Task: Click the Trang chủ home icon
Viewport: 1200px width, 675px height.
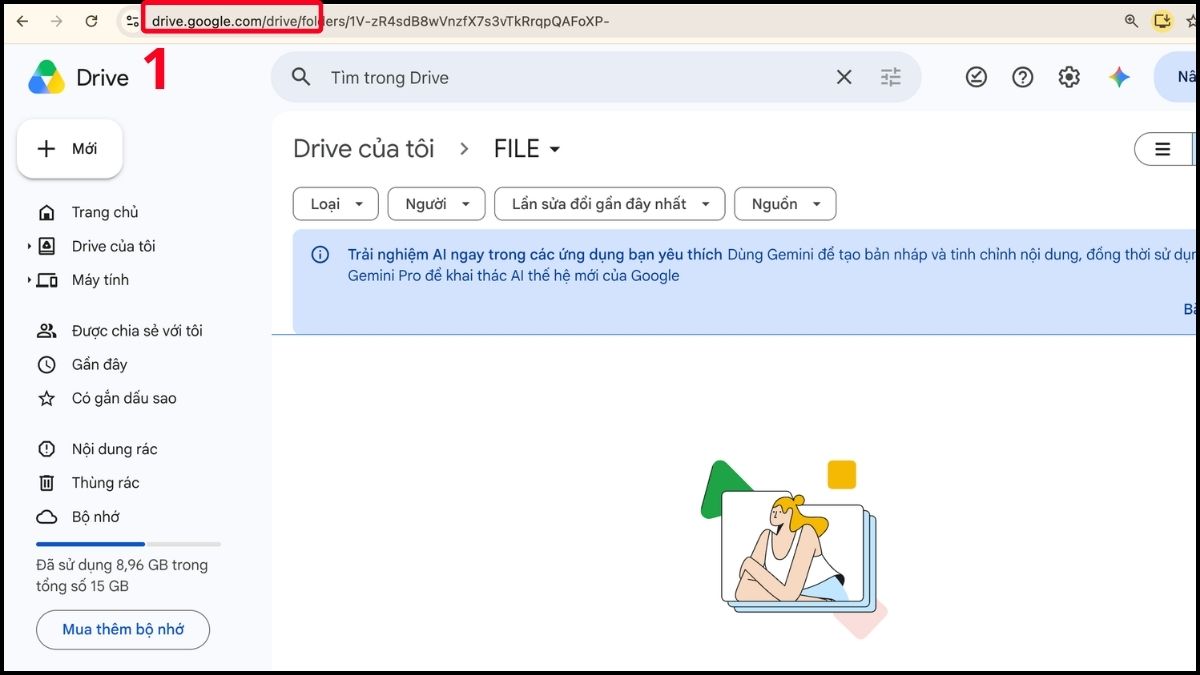Action: click(46, 212)
